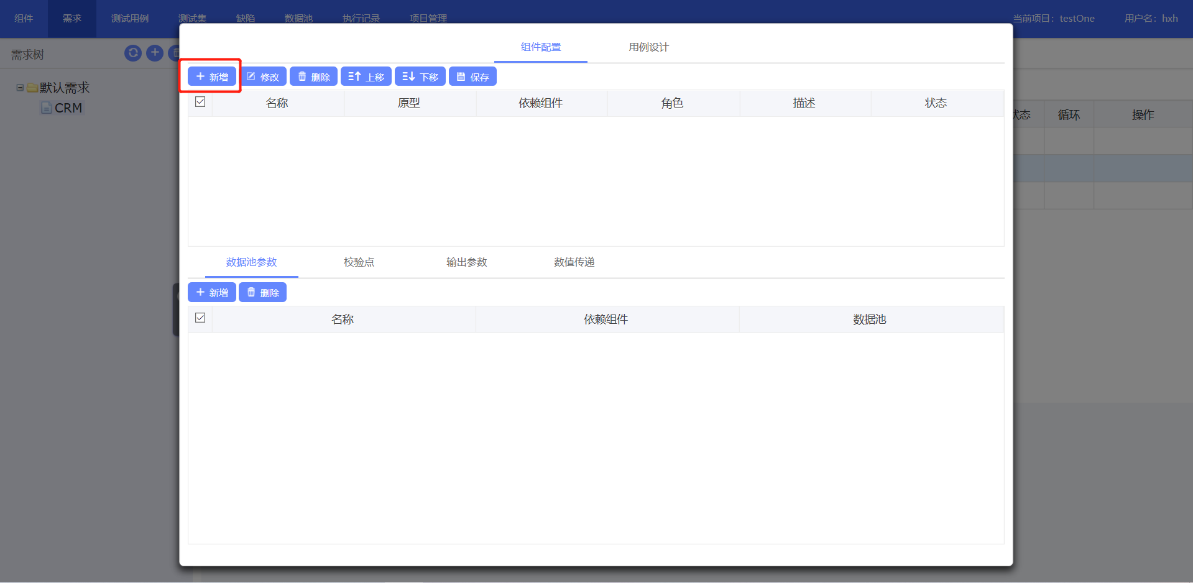This screenshot has width=1193, height=583.
Task: Open 测试用例 in the top navigation
Action: coord(130,18)
